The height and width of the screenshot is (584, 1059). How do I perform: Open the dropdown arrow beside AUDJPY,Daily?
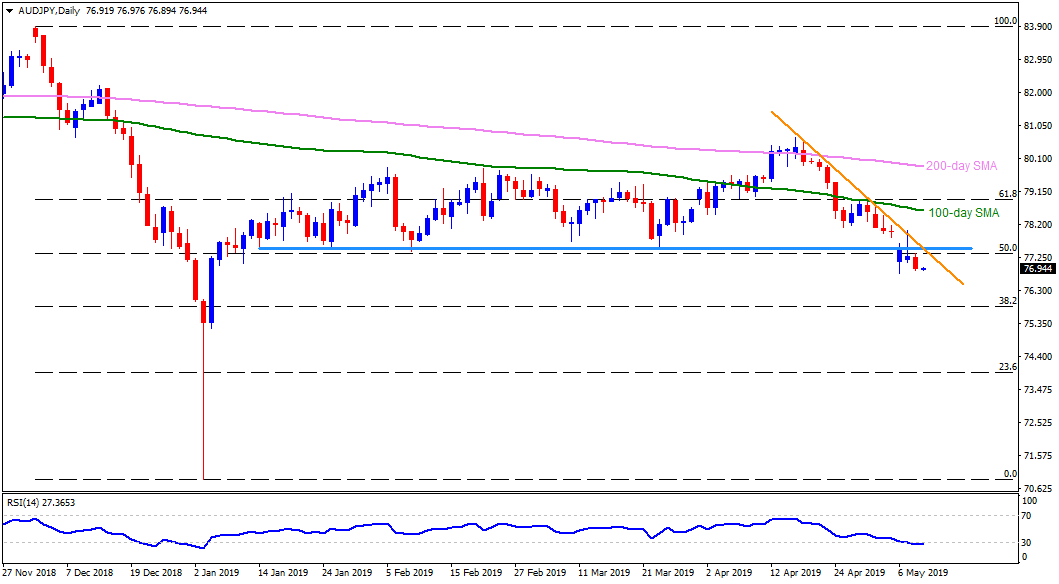click(8, 8)
